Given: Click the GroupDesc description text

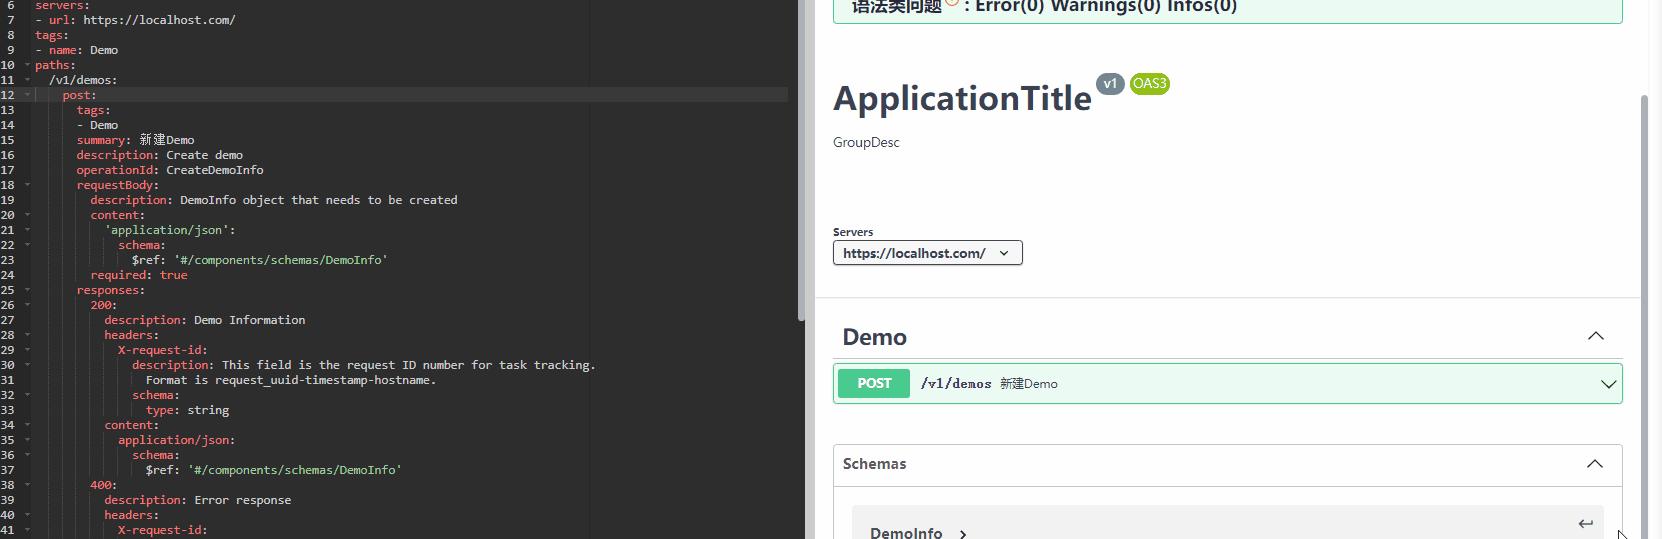Looking at the screenshot, I should point(866,142).
